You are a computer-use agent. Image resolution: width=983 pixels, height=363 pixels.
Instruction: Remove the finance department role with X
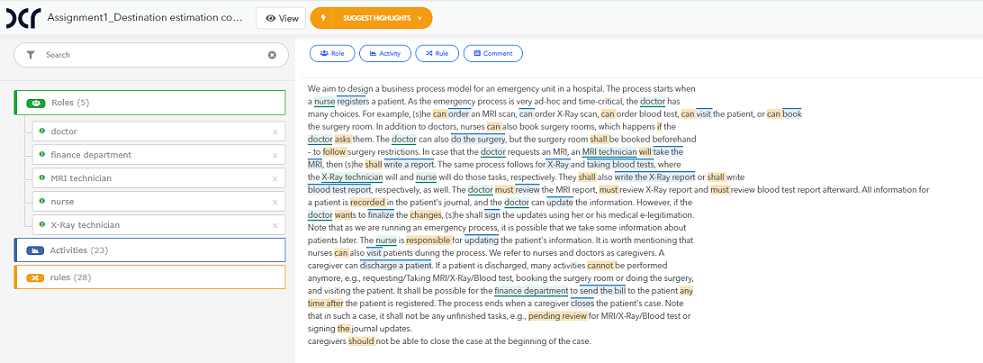275,155
